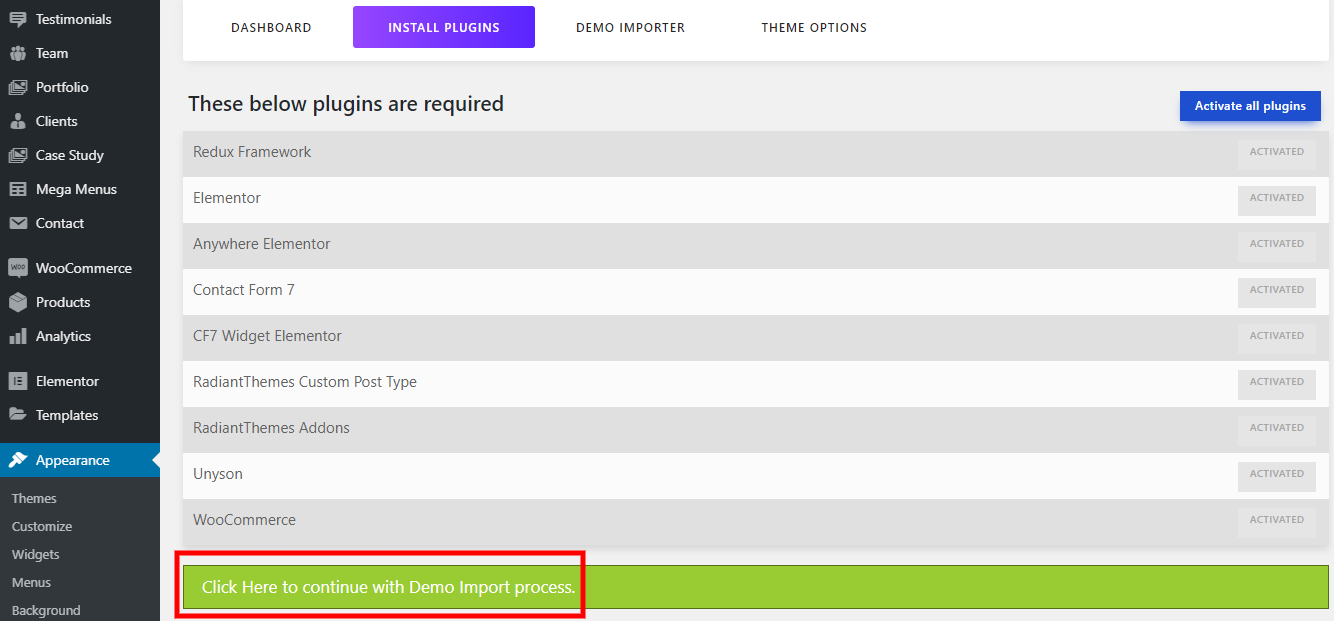
Task: Click the Elementor logo icon
Action: point(18,381)
